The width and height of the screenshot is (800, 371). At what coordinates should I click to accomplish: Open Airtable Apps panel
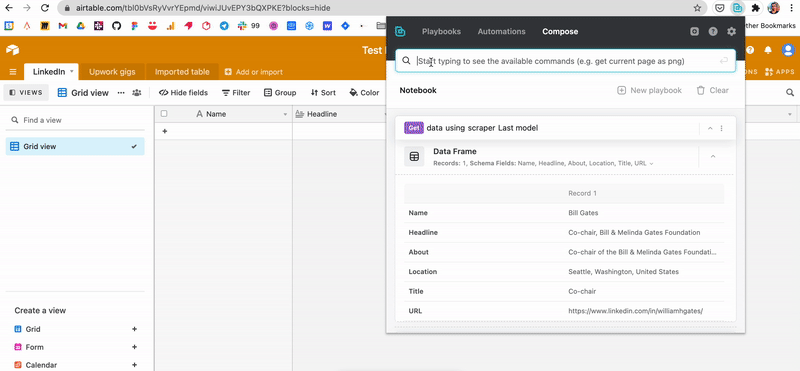[780, 72]
